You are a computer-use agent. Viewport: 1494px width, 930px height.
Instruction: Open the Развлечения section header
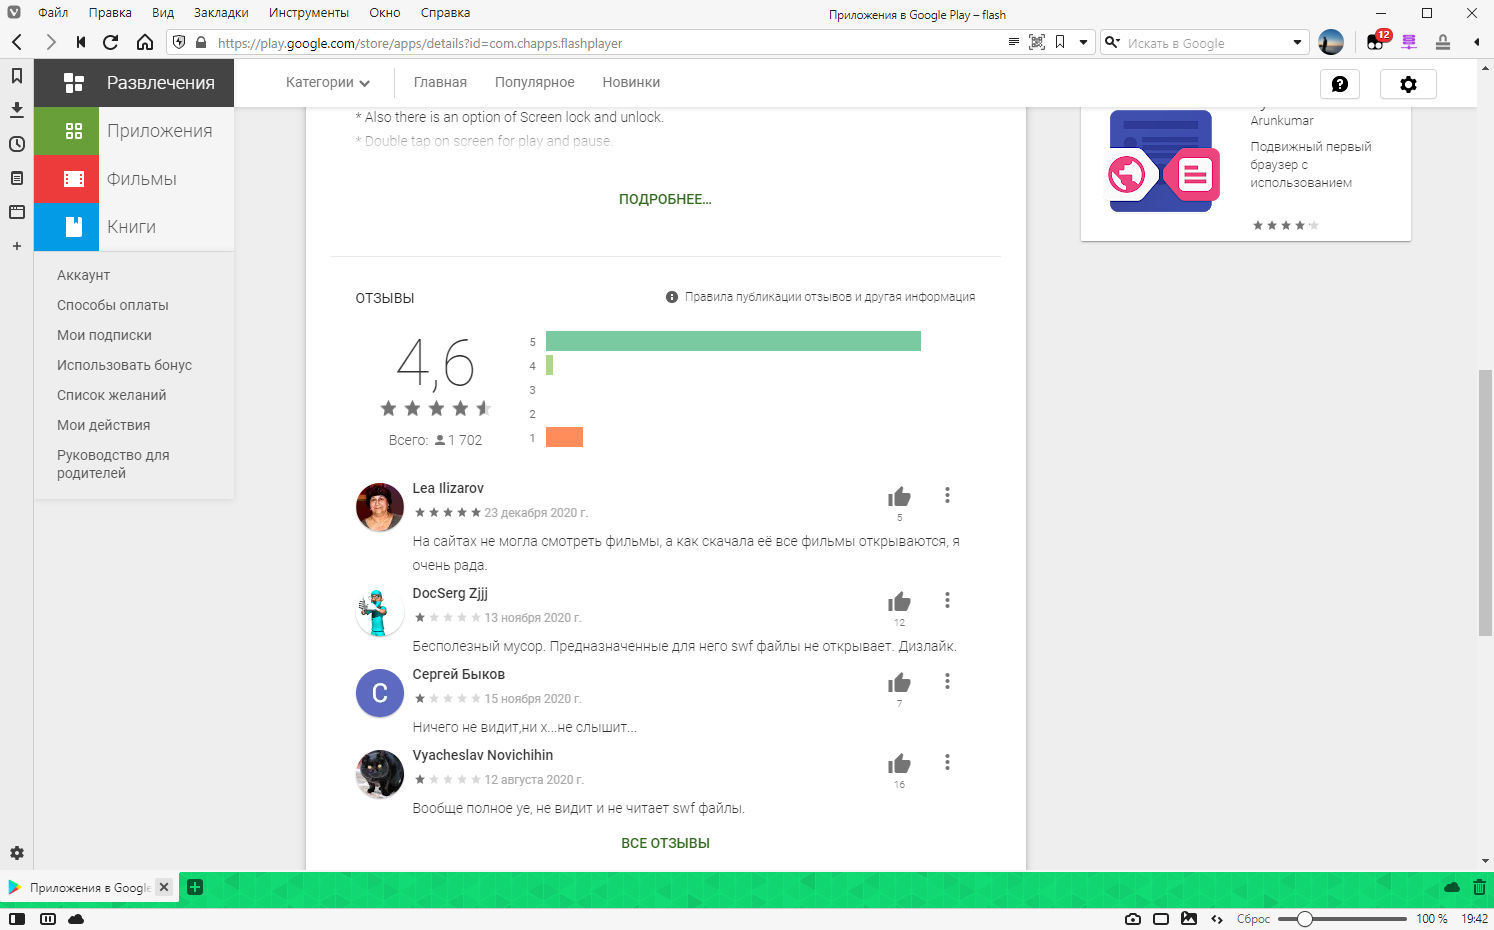point(134,83)
